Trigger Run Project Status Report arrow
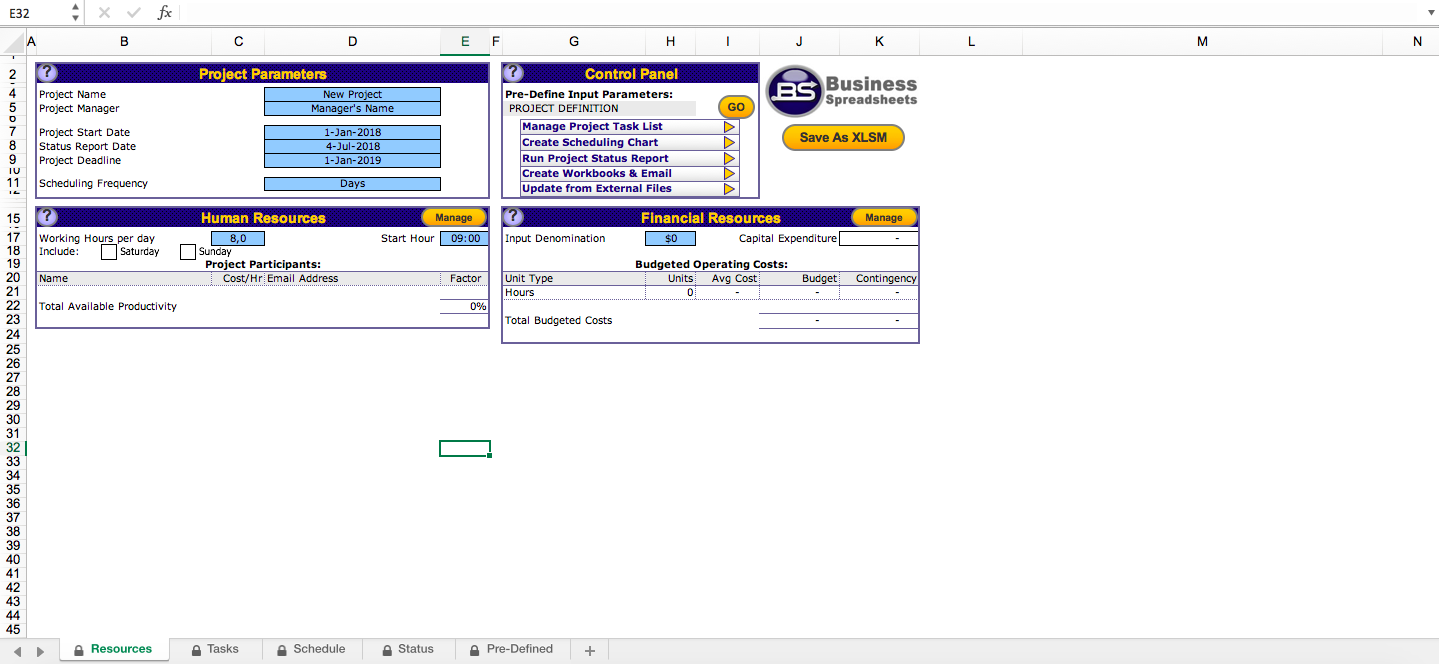 click(x=729, y=157)
